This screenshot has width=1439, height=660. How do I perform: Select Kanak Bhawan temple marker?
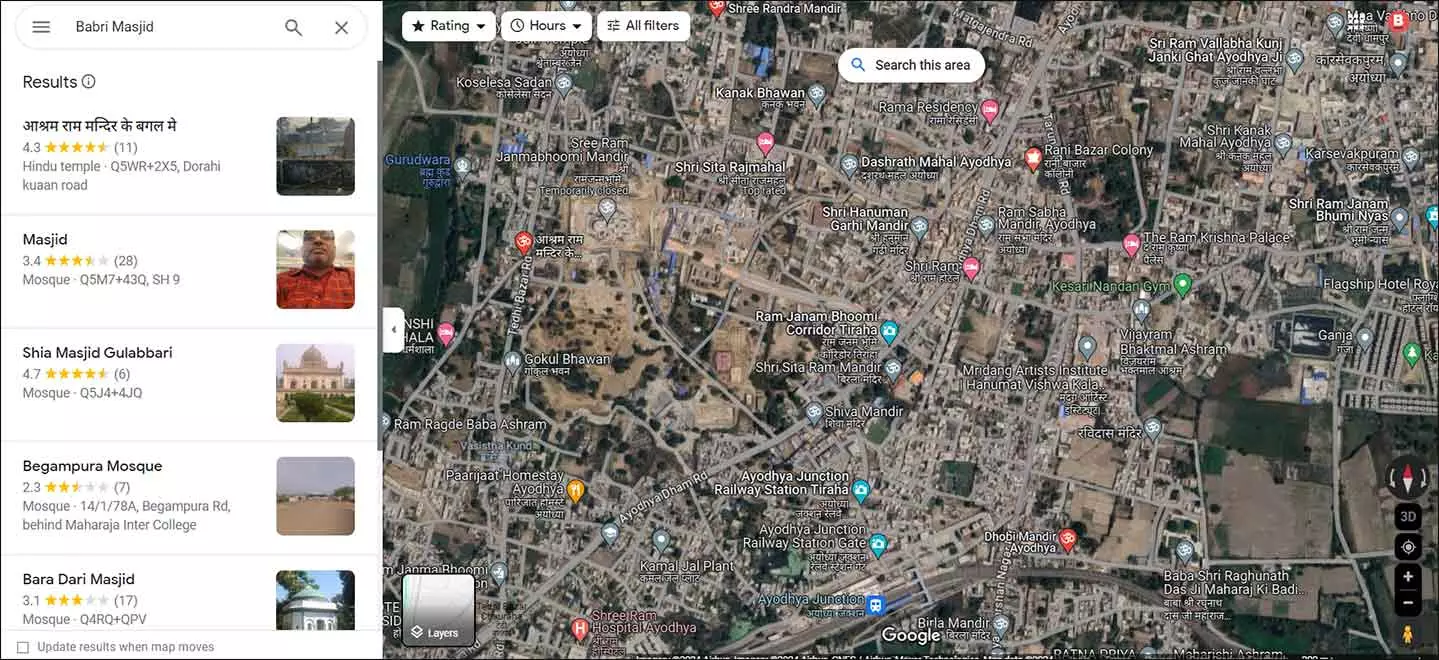[x=816, y=95]
